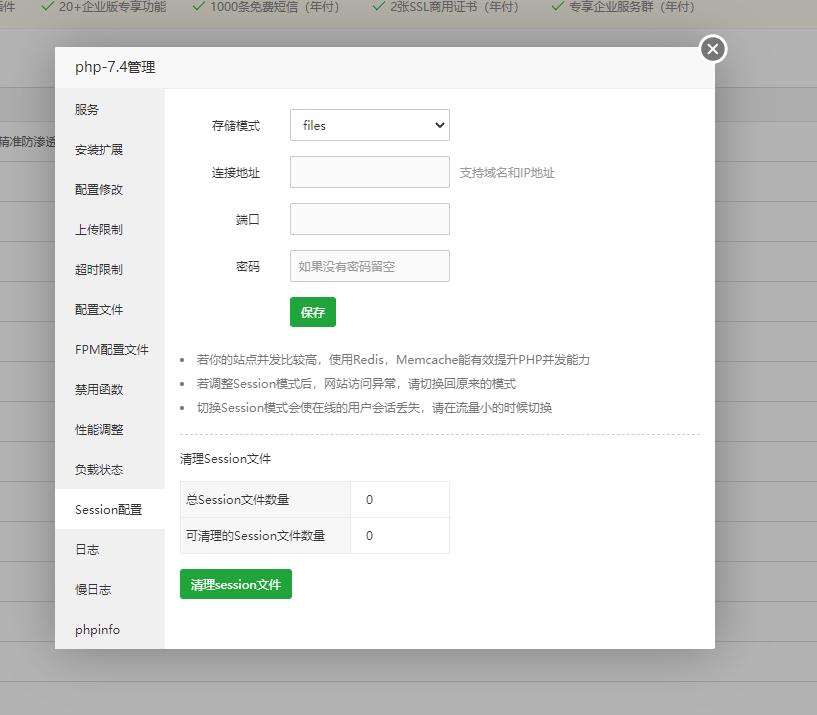Click the 专享企业服务群 text in the background page
817x715 pixels.
[x=632, y=7]
